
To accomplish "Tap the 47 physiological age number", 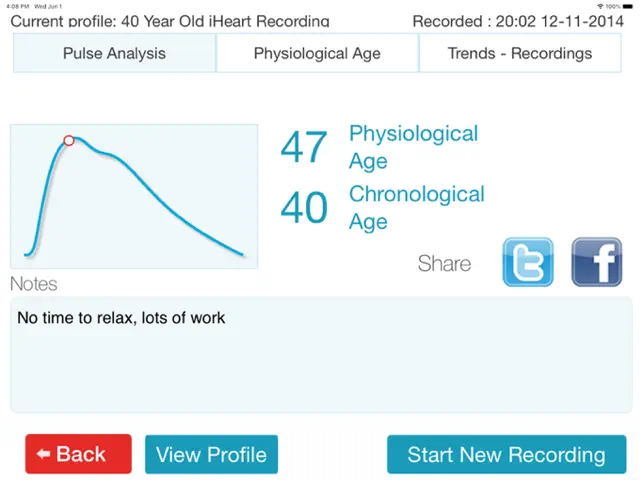I will [x=304, y=147].
